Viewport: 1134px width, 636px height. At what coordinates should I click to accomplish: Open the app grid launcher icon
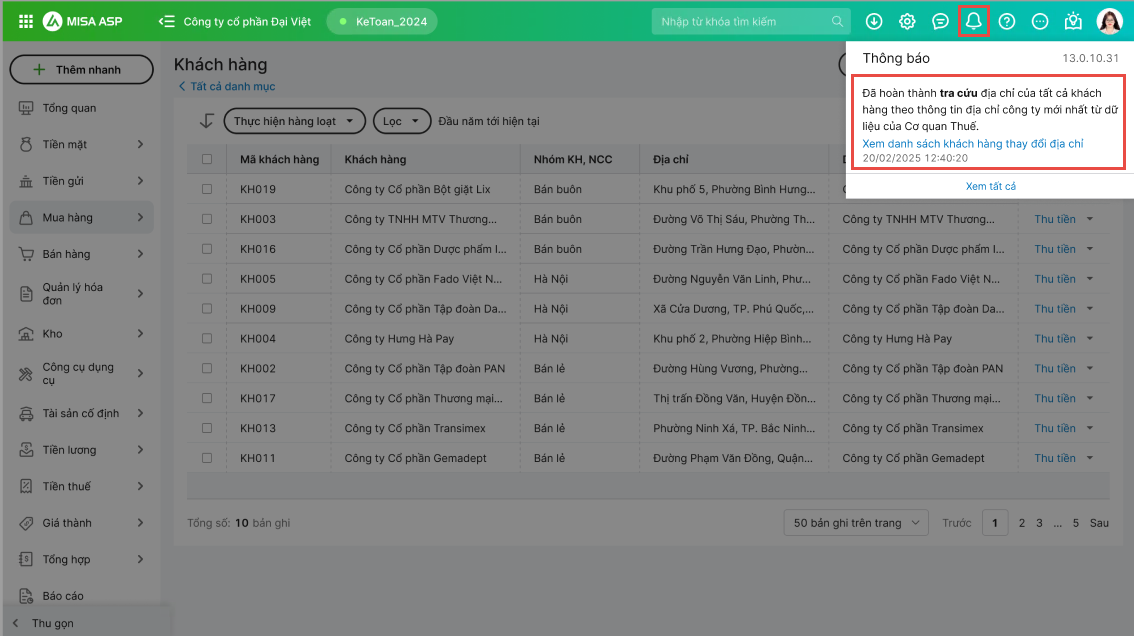(x=26, y=22)
